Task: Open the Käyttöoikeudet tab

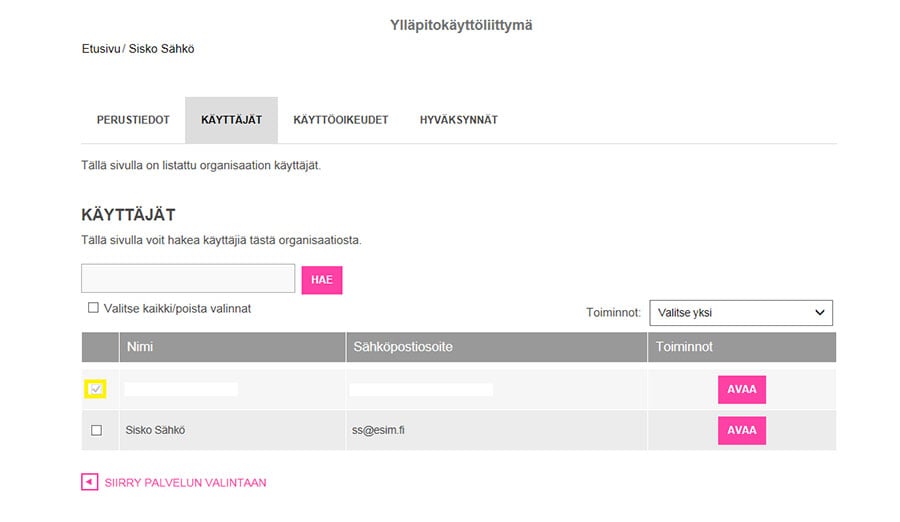Action: (x=341, y=120)
